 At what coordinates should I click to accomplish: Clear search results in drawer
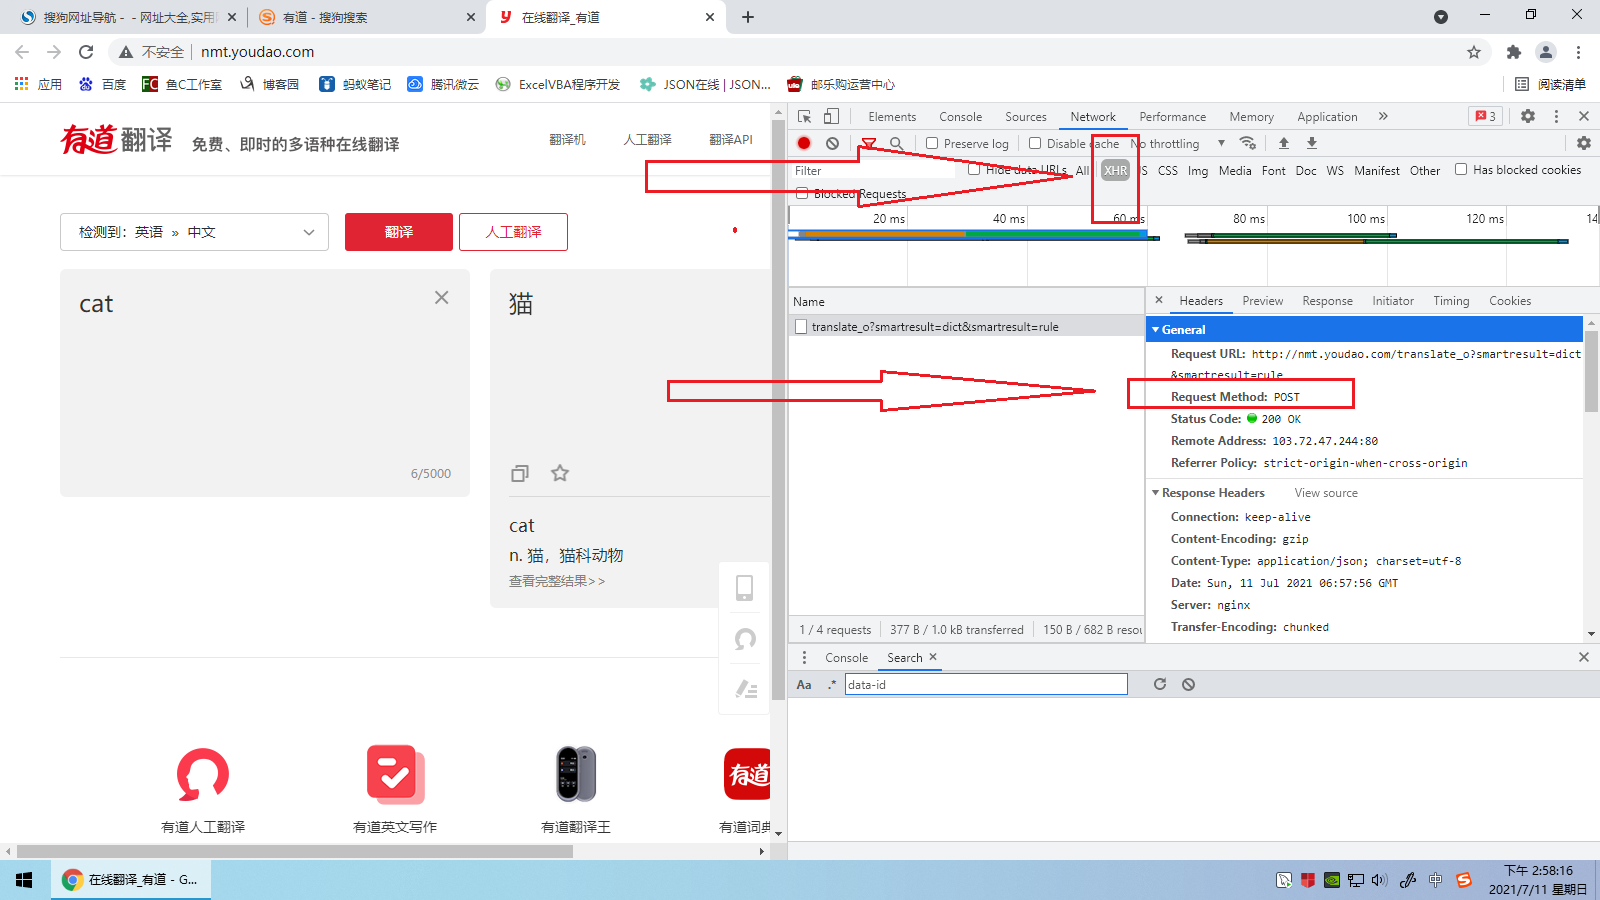(1188, 684)
